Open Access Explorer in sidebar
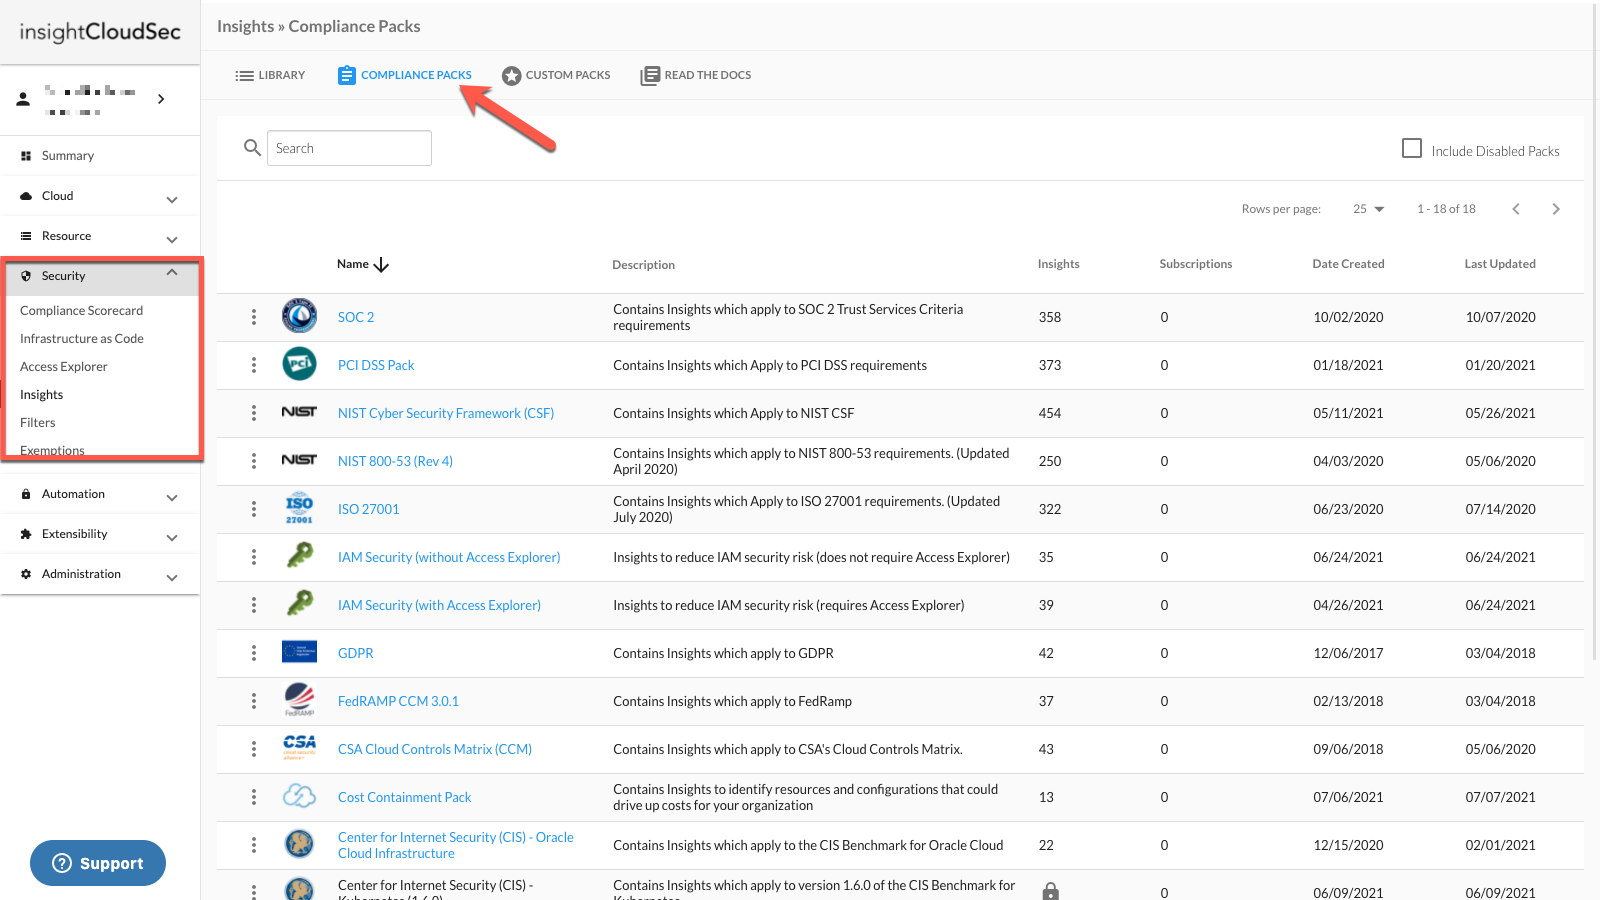Screen dimensions: 1600x900 64,367
